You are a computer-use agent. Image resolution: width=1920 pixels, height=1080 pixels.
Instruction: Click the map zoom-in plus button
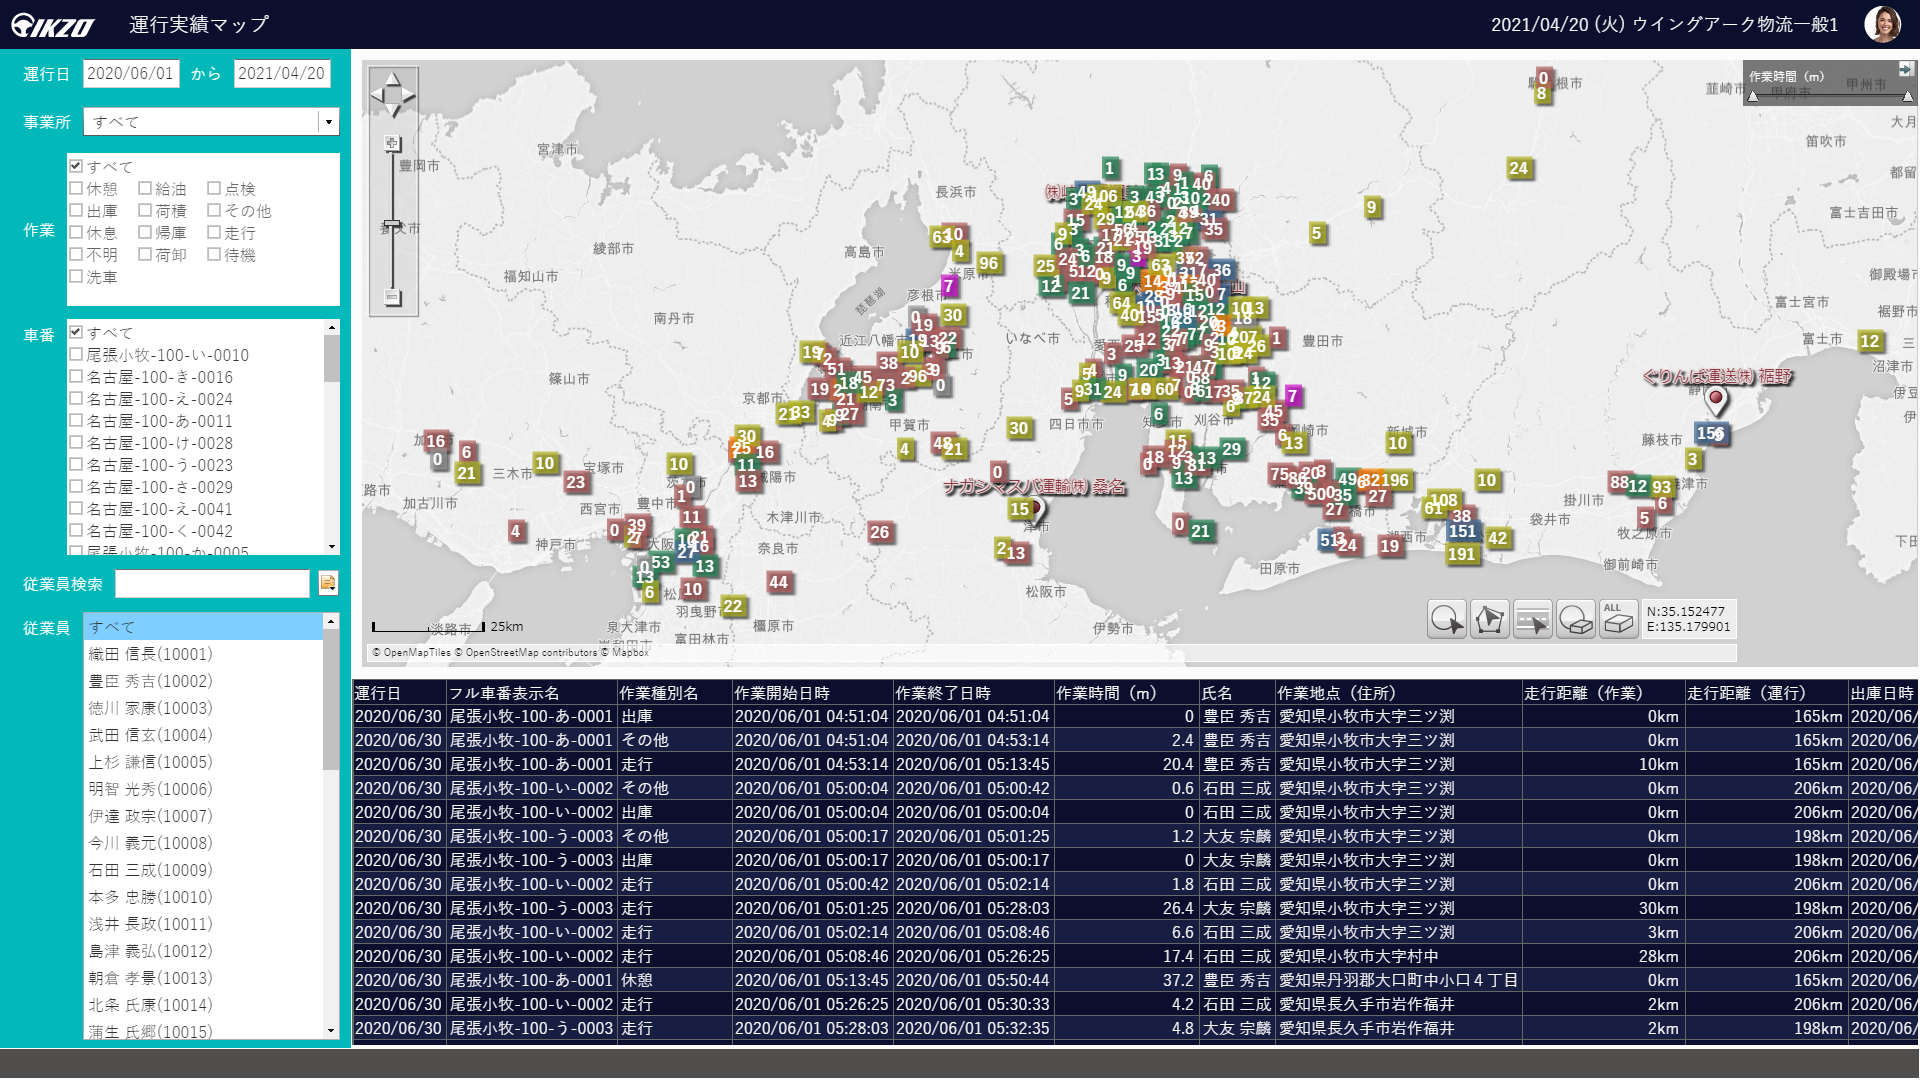click(x=393, y=145)
